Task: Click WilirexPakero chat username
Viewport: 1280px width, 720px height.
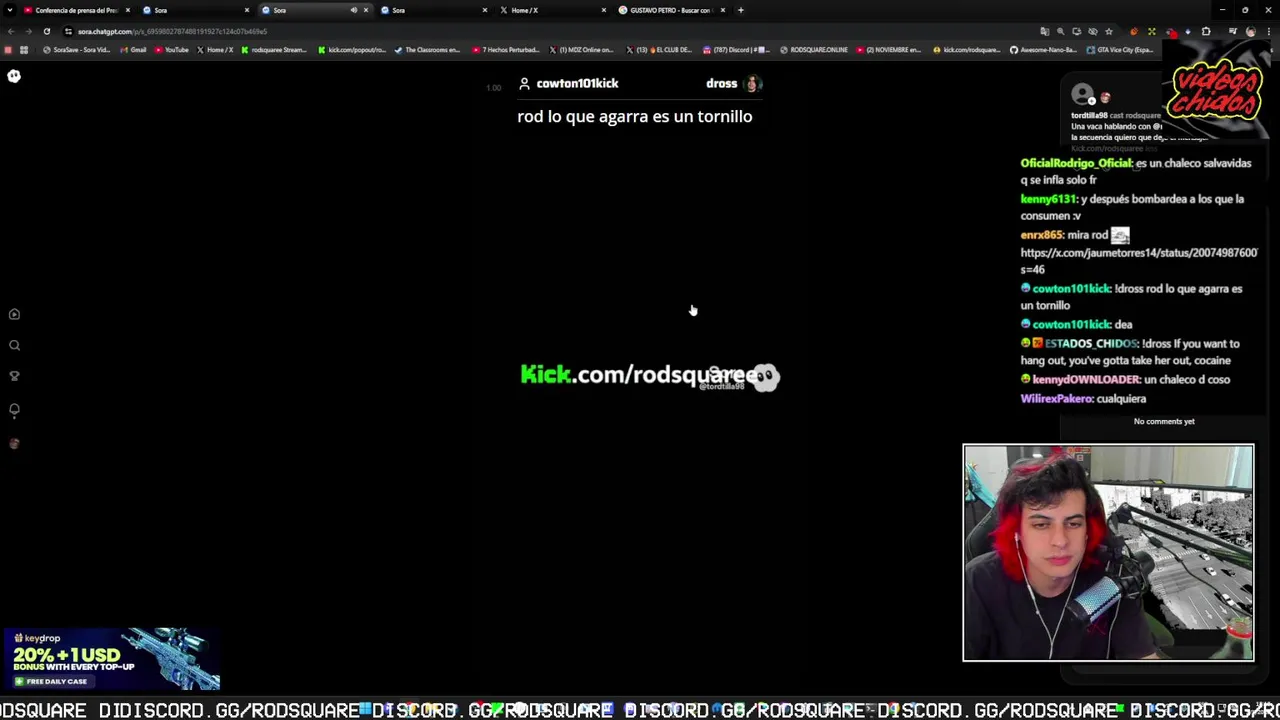Action: (x=1056, y=399)
